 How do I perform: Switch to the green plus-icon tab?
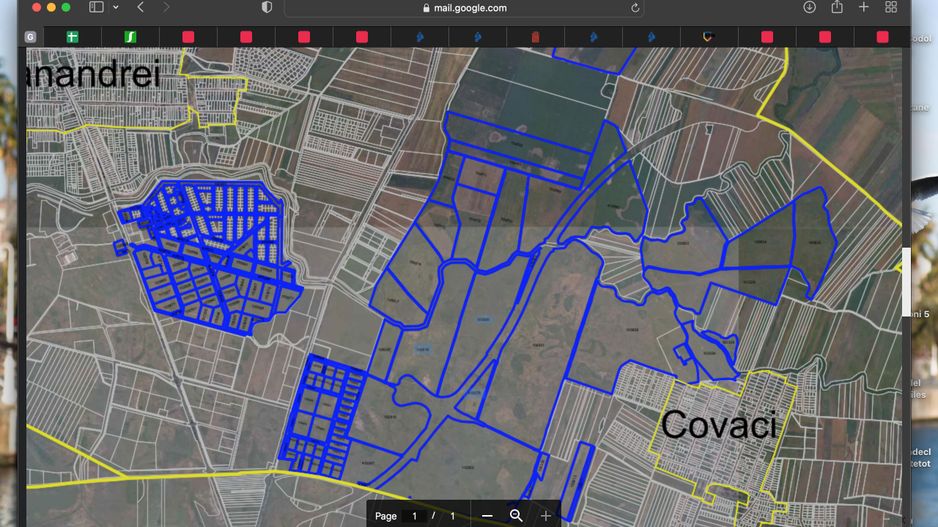[72, 37]
